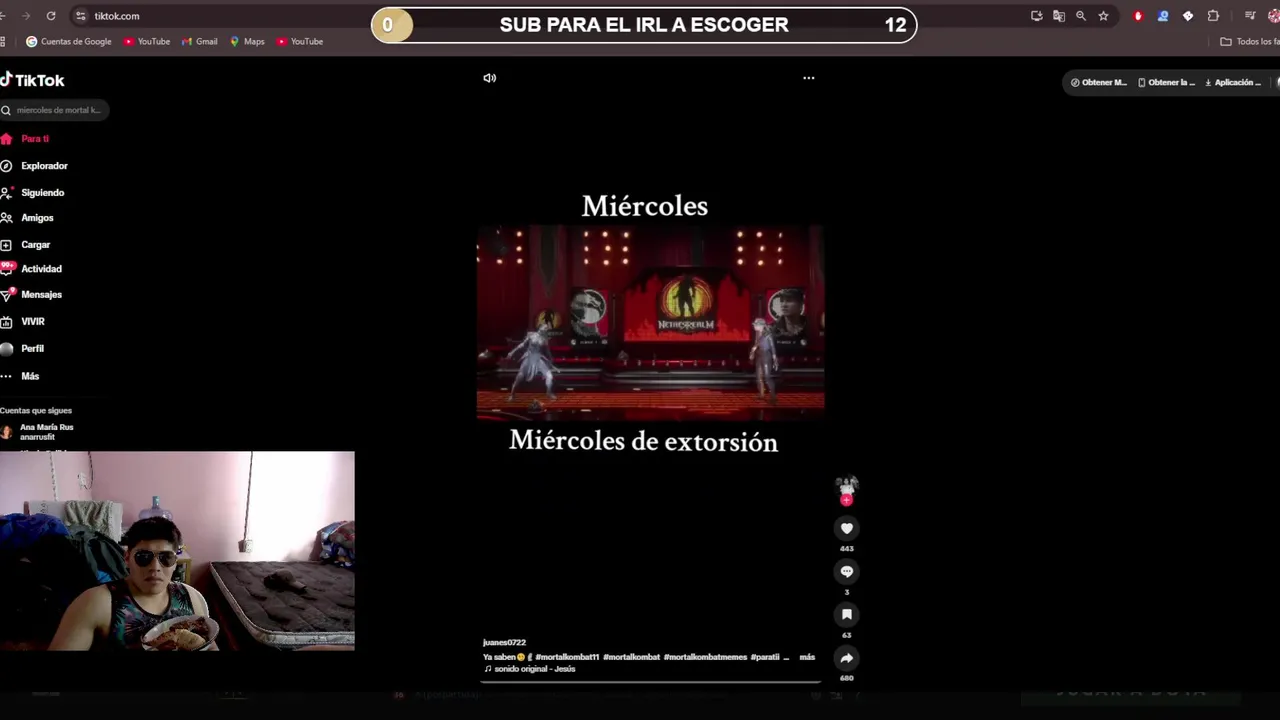
Task: Mute the video sound with speaker icon
Action: 489,78
